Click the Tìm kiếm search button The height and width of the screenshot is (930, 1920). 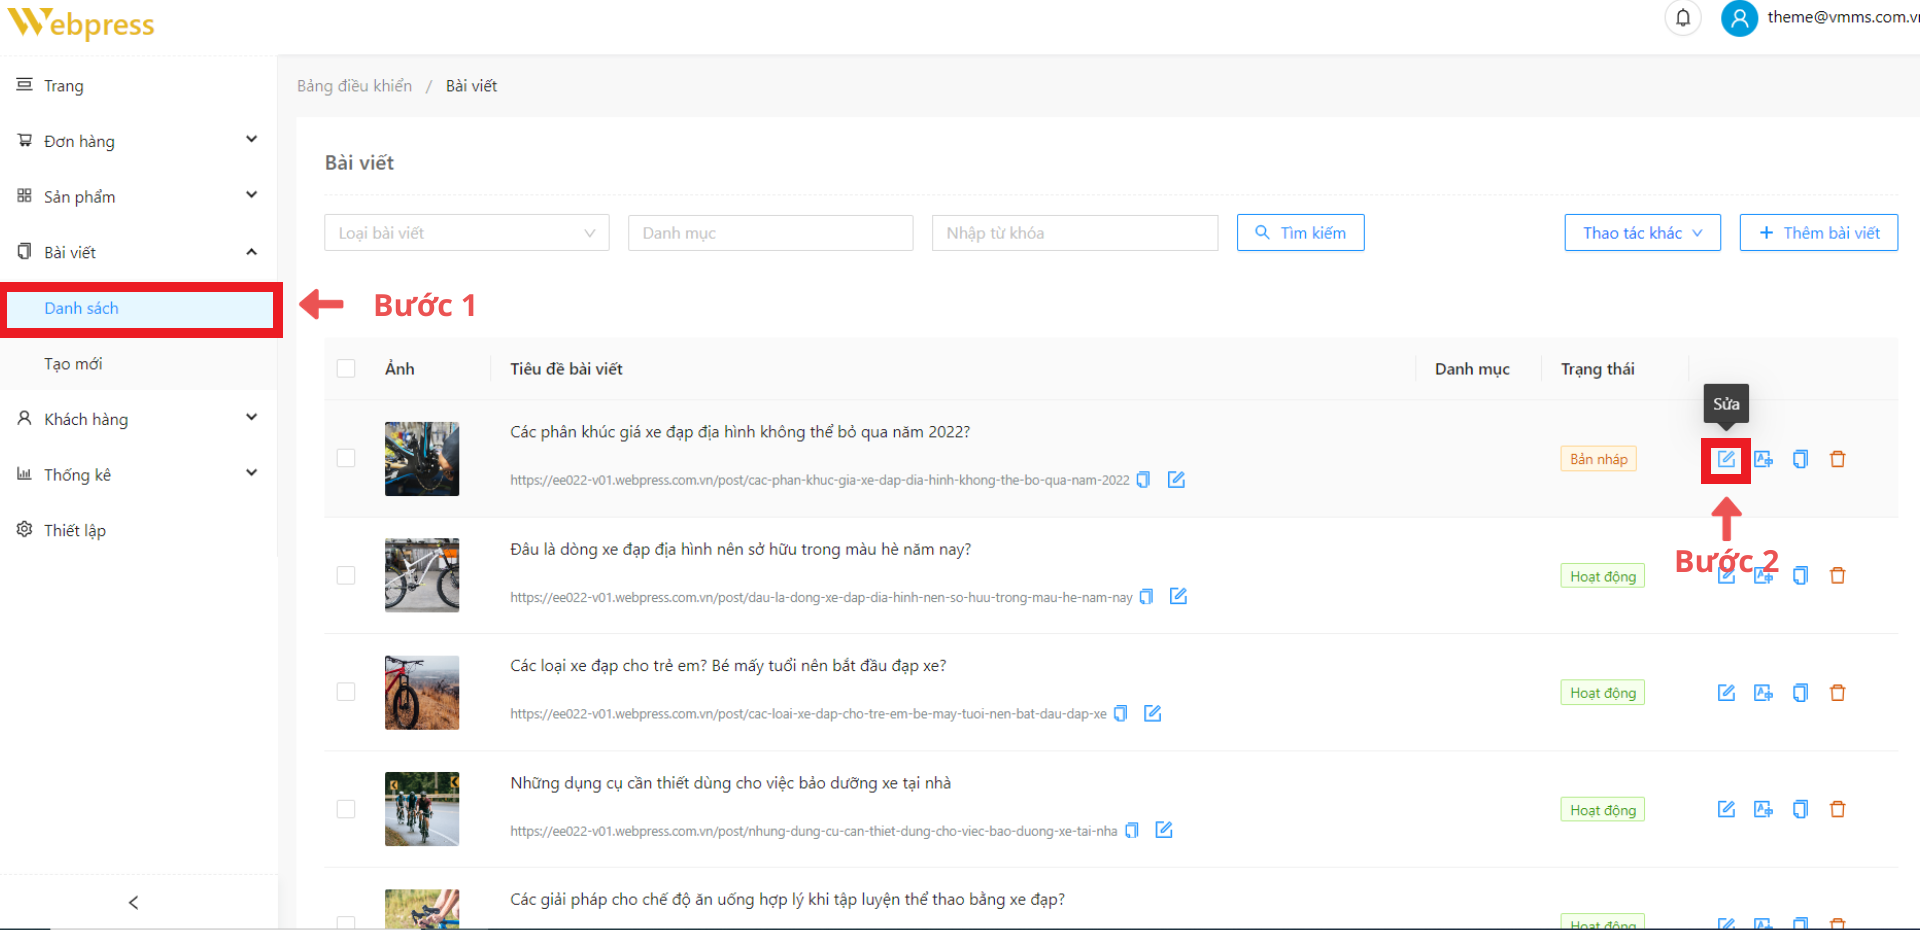pos(1300,233)
